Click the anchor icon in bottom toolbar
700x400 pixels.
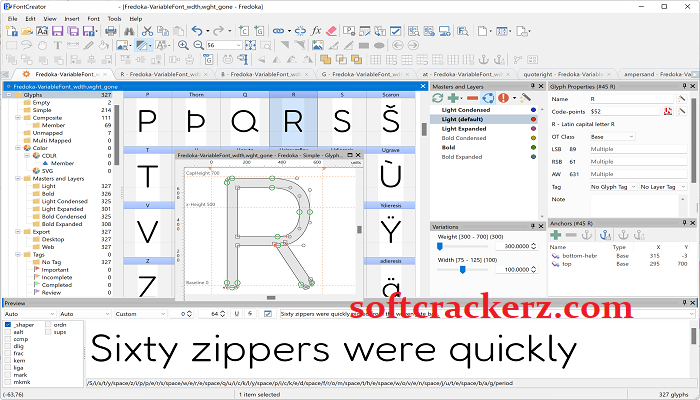coord(483,59)
